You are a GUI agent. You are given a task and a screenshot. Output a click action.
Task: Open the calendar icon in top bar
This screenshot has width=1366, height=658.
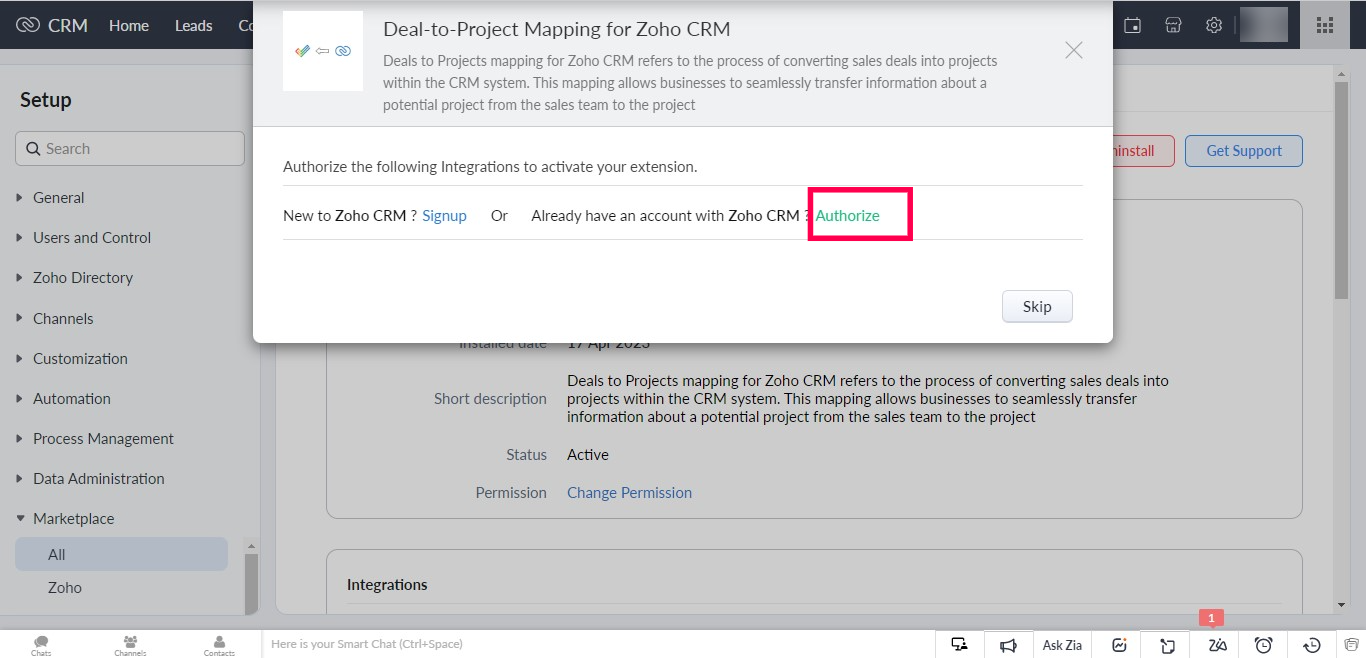(1133, 25)
